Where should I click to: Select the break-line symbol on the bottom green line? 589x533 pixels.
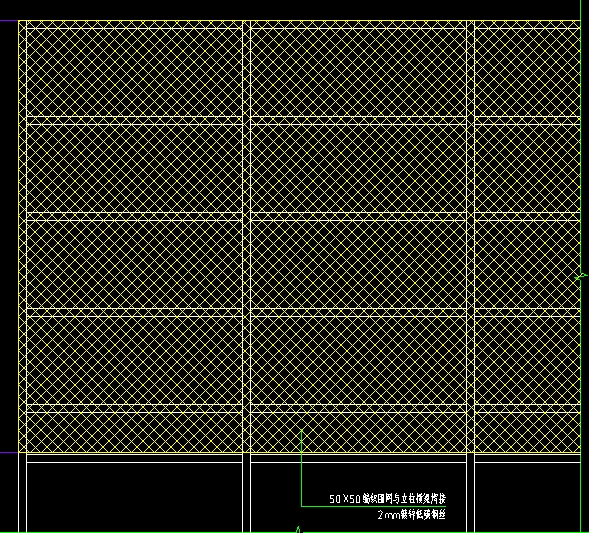pos(299,530)
